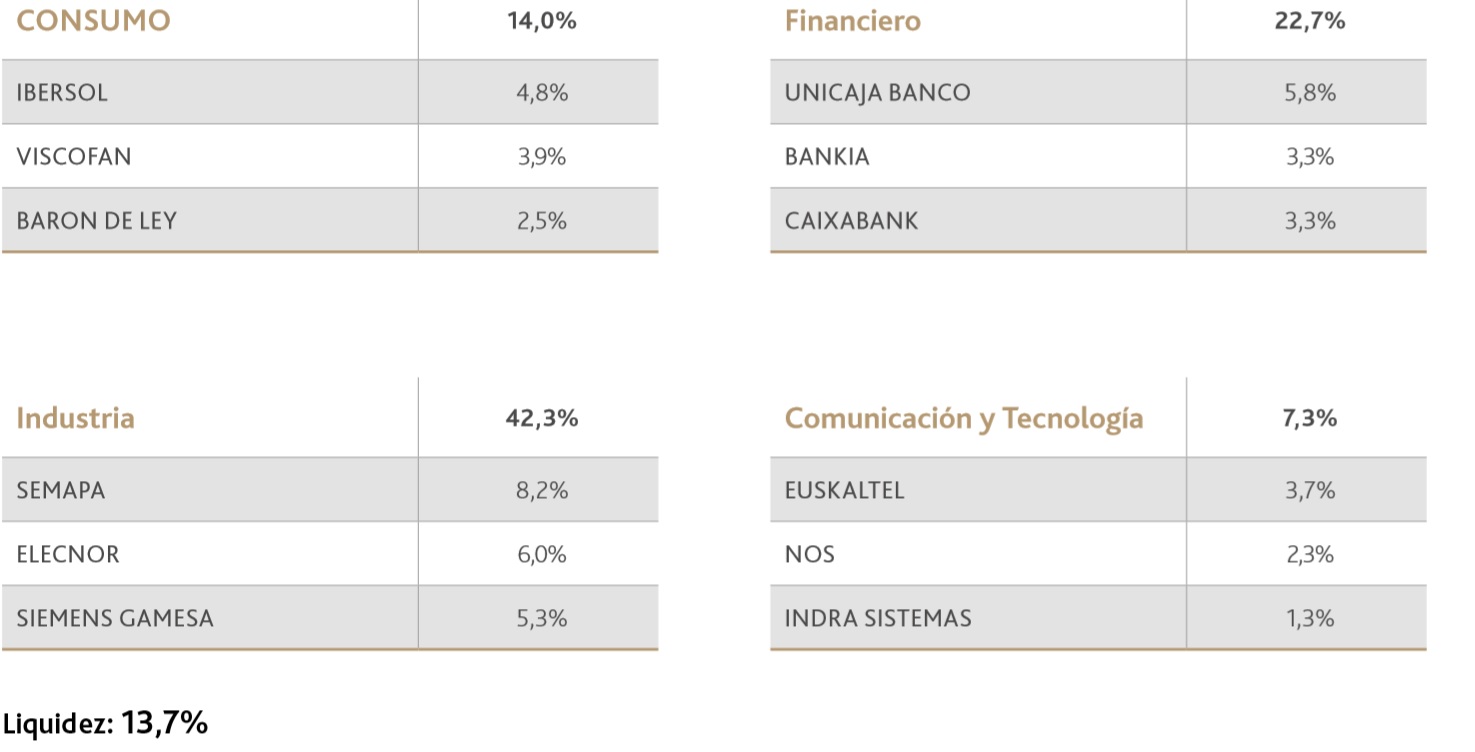This screenshot has height=752, width=1475.
Task: Click the Industria sector heading
Action: [x=75, y=418]
